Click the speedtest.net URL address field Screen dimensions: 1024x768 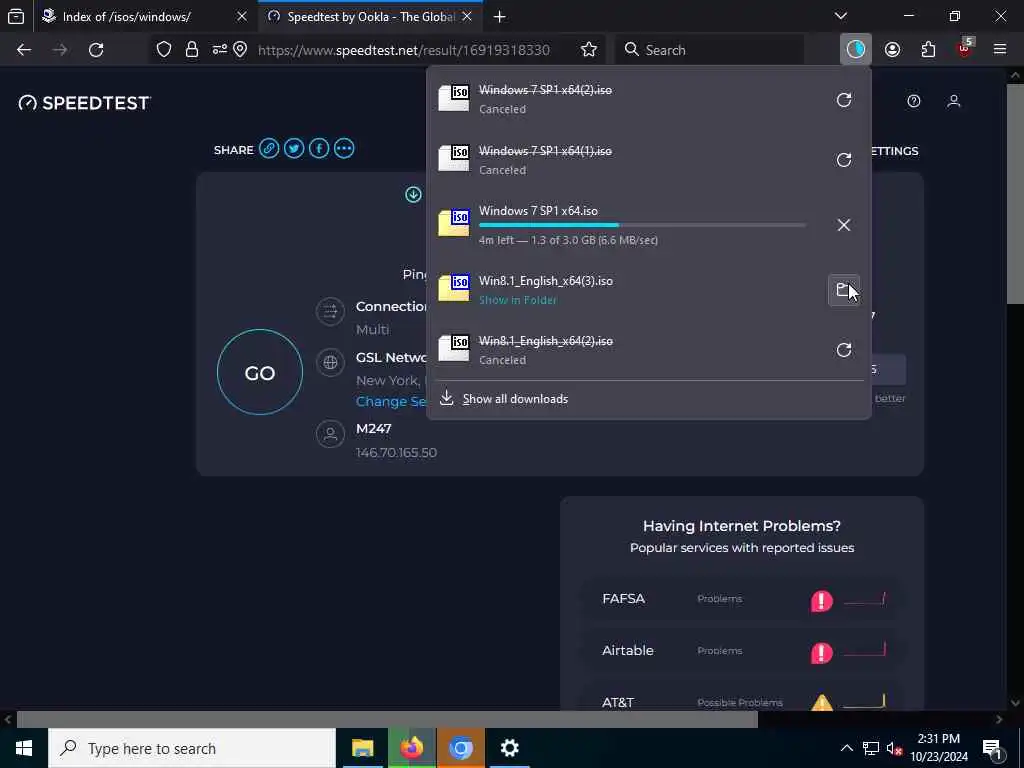pyautogui.click(x=404, y=50)
